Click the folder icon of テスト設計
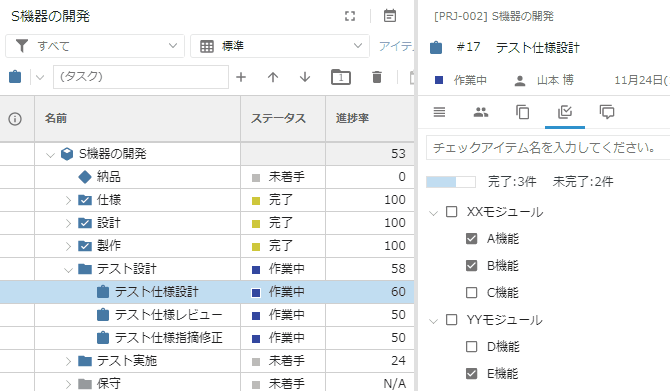The height and width of the screenshot is (391, 670). [x=85, y=269]
